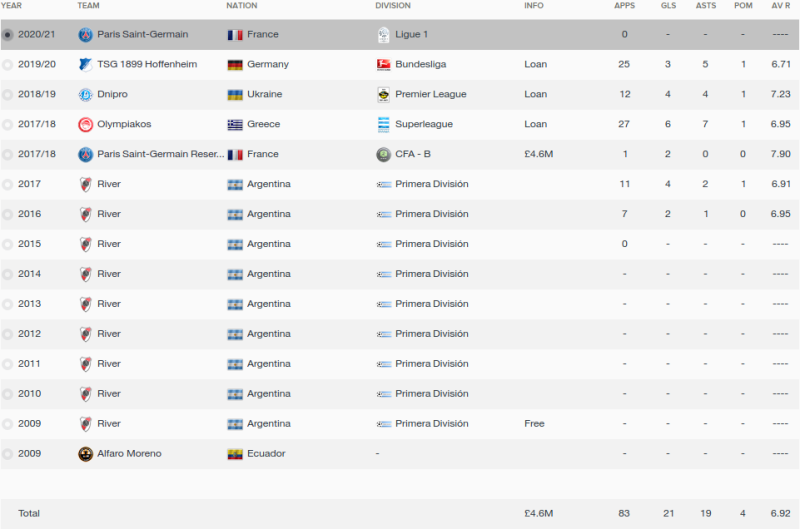Sort by the DIVISION column header
Image resolution: width=800 pixels, height=529 pixels.
coord(393,6)
